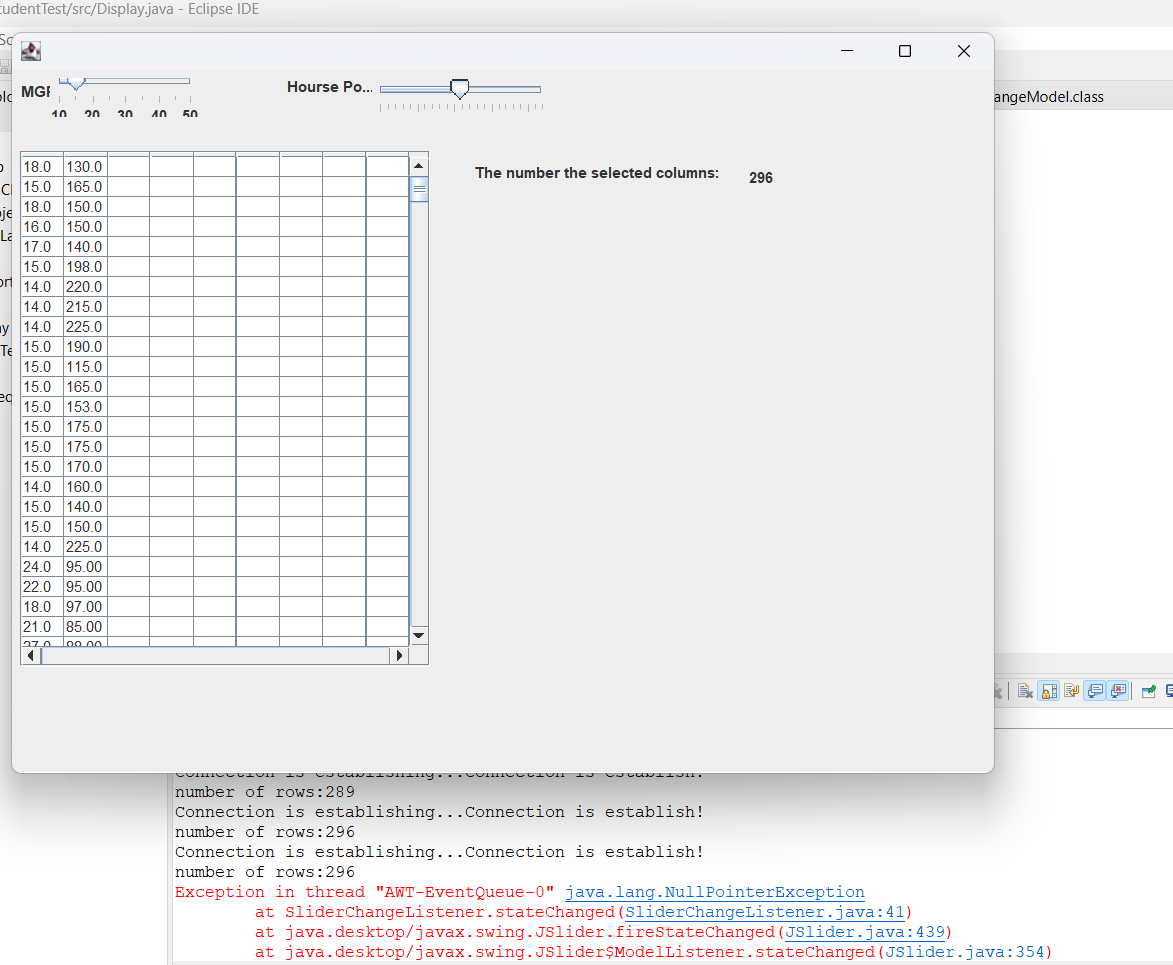Click the vertical scrollbar thumb of the table
This screenshot has width=1173, height=965.
pyautogui.click(x=419, y=188)
